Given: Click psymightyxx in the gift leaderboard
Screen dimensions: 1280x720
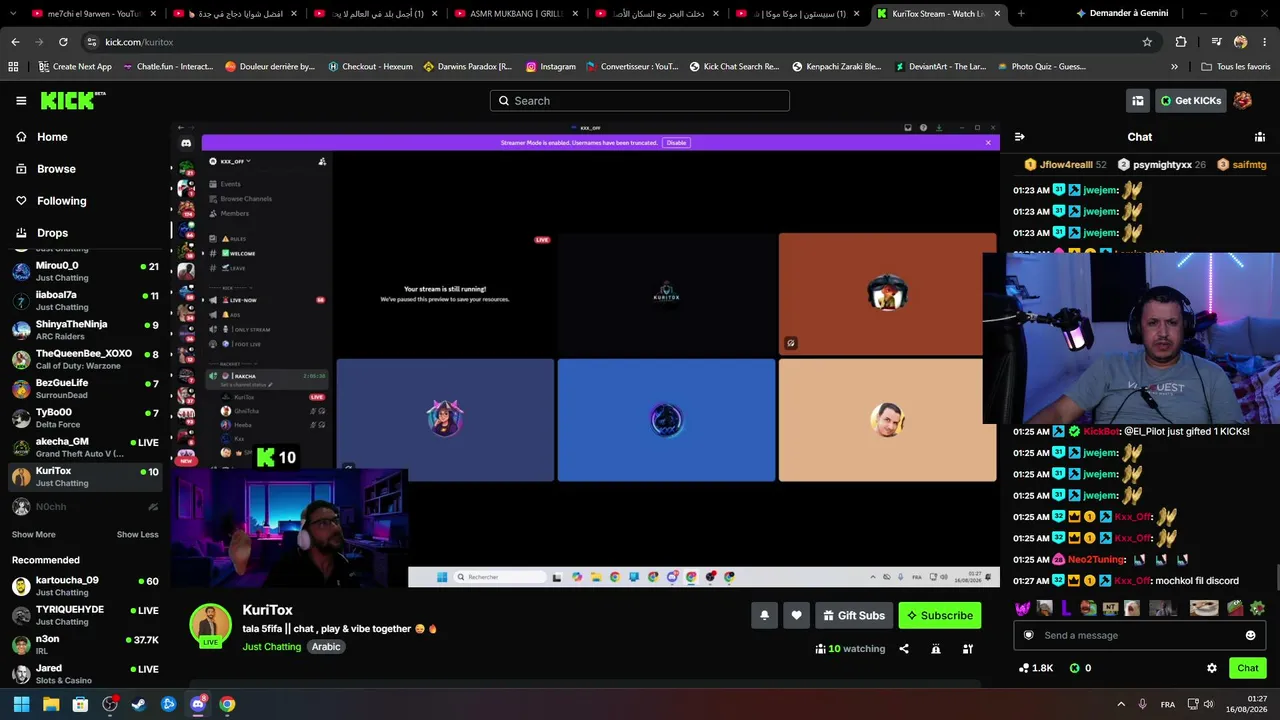Looking at the screenshot, I should click(1162, 165).
